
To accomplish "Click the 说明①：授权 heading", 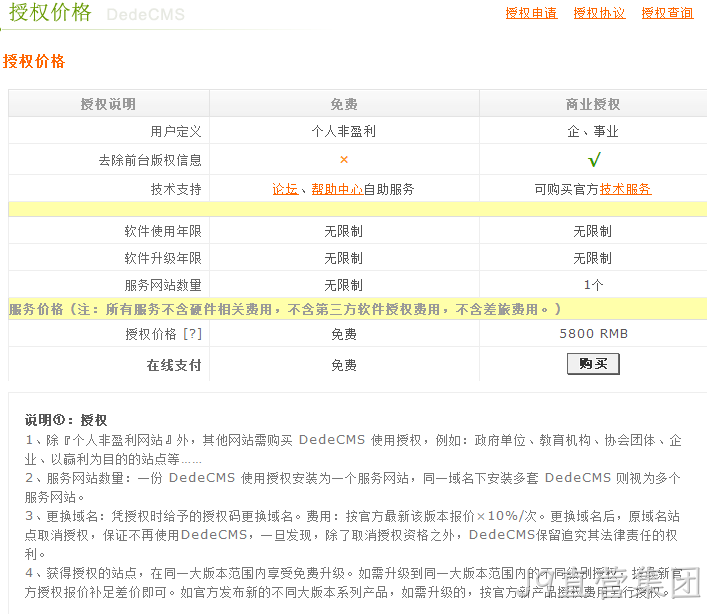I will tap(66, 420).
